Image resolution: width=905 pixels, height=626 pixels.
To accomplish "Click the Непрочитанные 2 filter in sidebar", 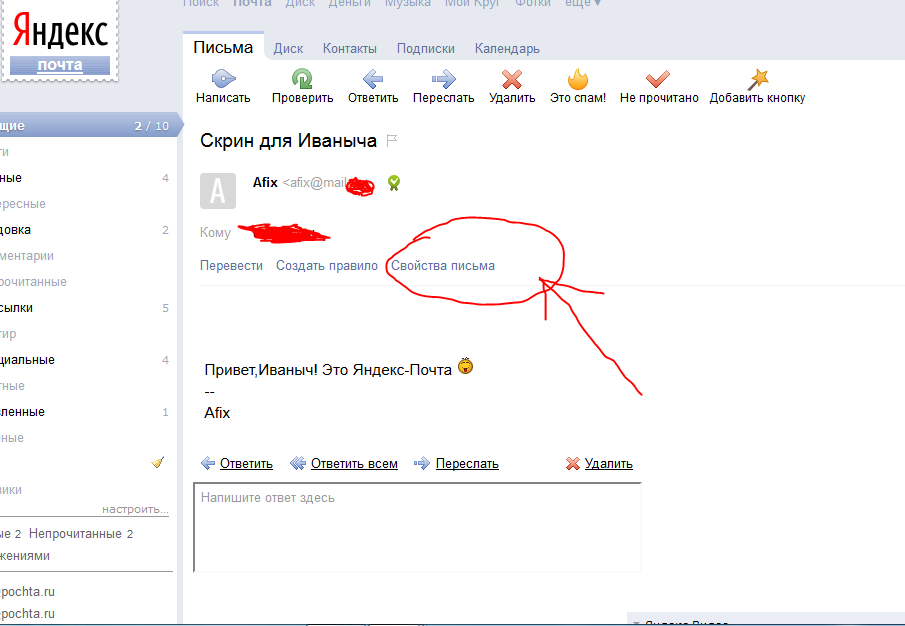I will pos(81,534).
